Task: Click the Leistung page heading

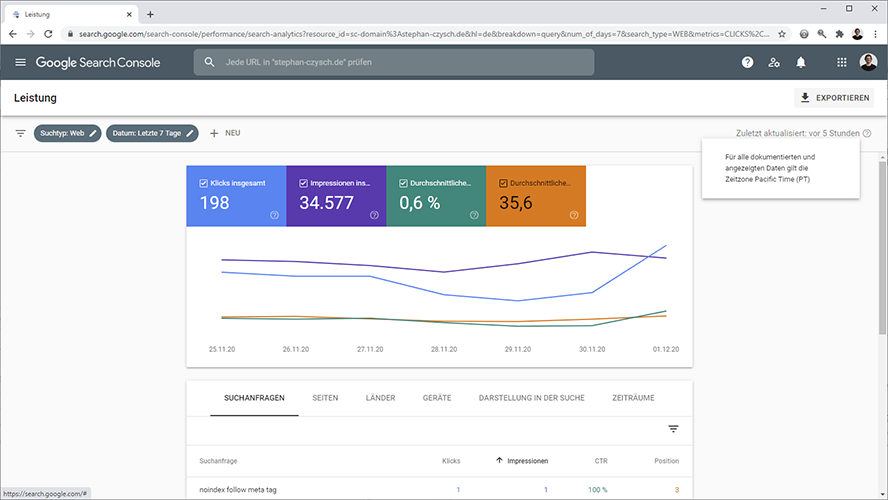Action: 35,98
